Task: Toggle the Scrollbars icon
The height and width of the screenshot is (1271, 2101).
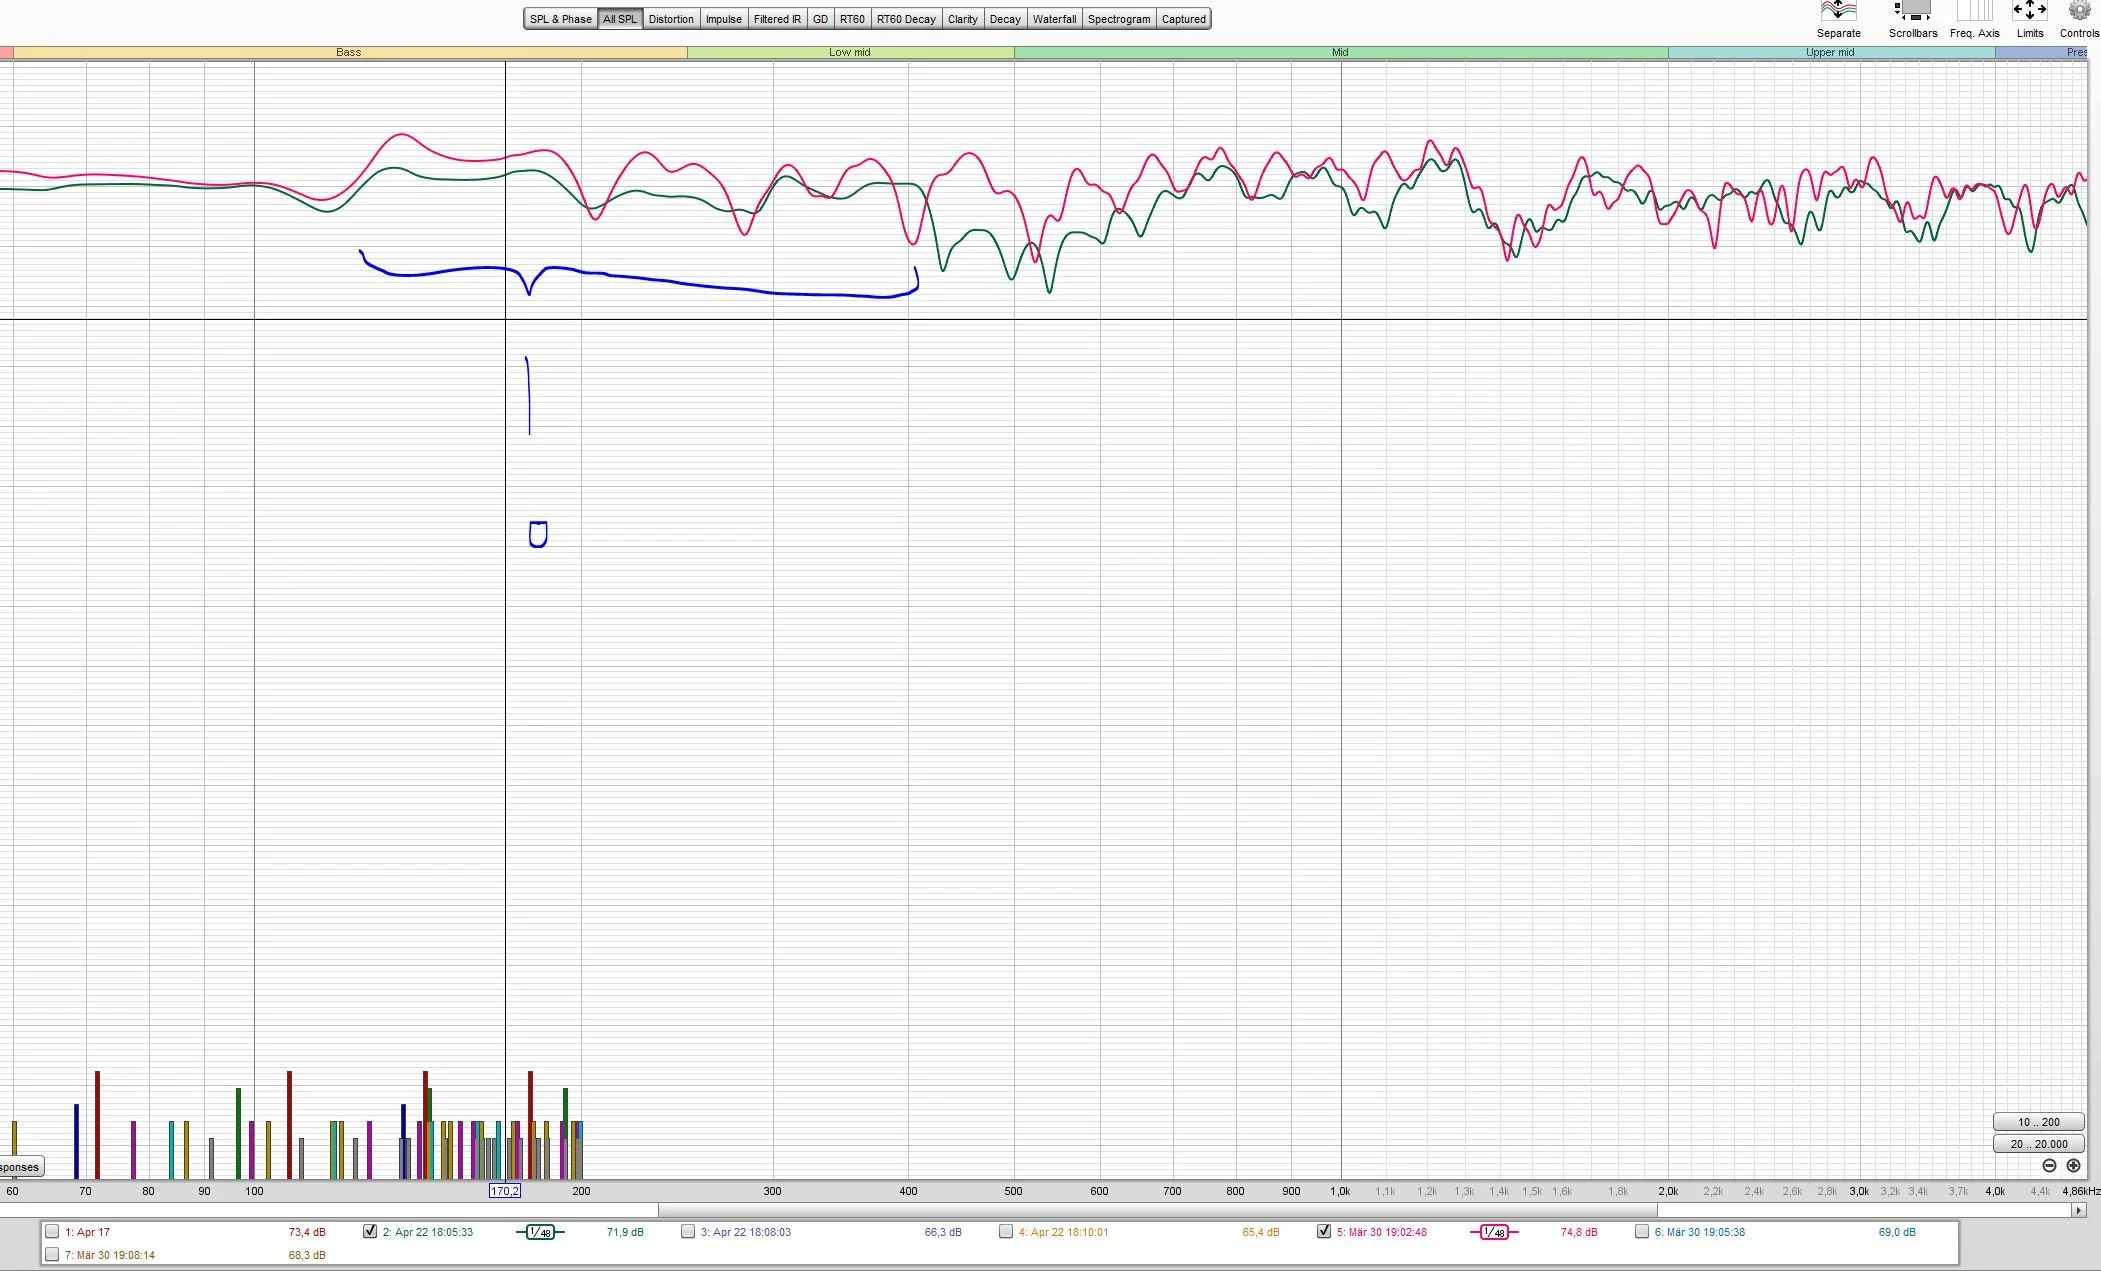Action: 1912,11
